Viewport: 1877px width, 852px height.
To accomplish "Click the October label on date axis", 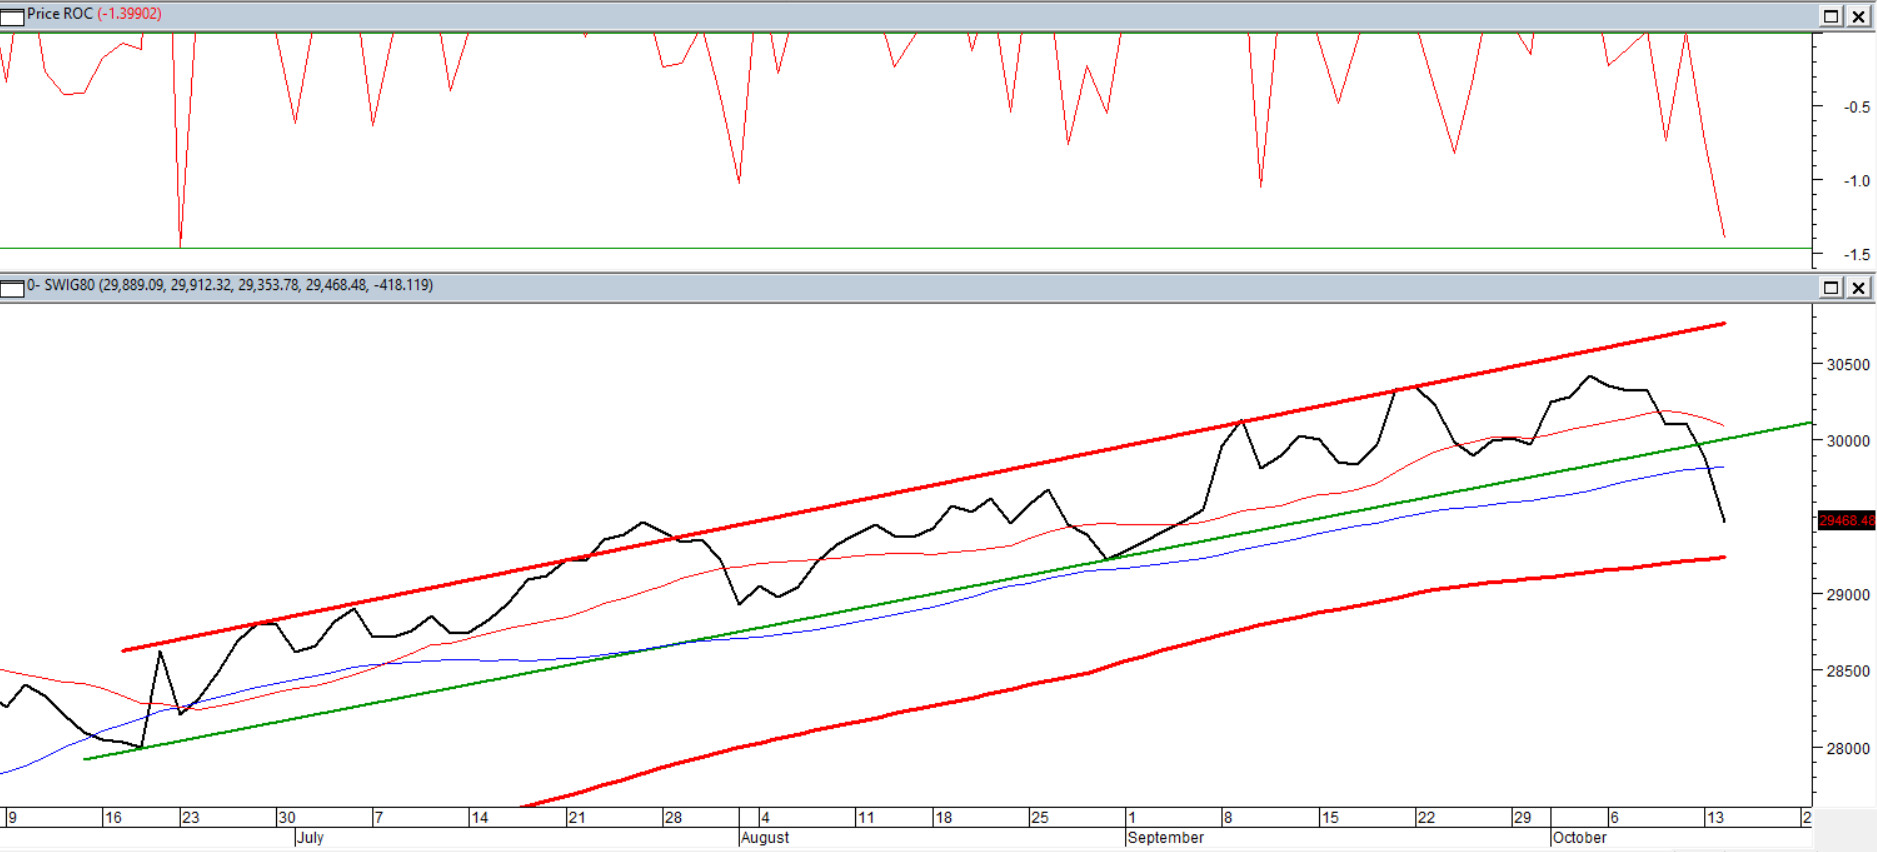I will (1579, 838).
